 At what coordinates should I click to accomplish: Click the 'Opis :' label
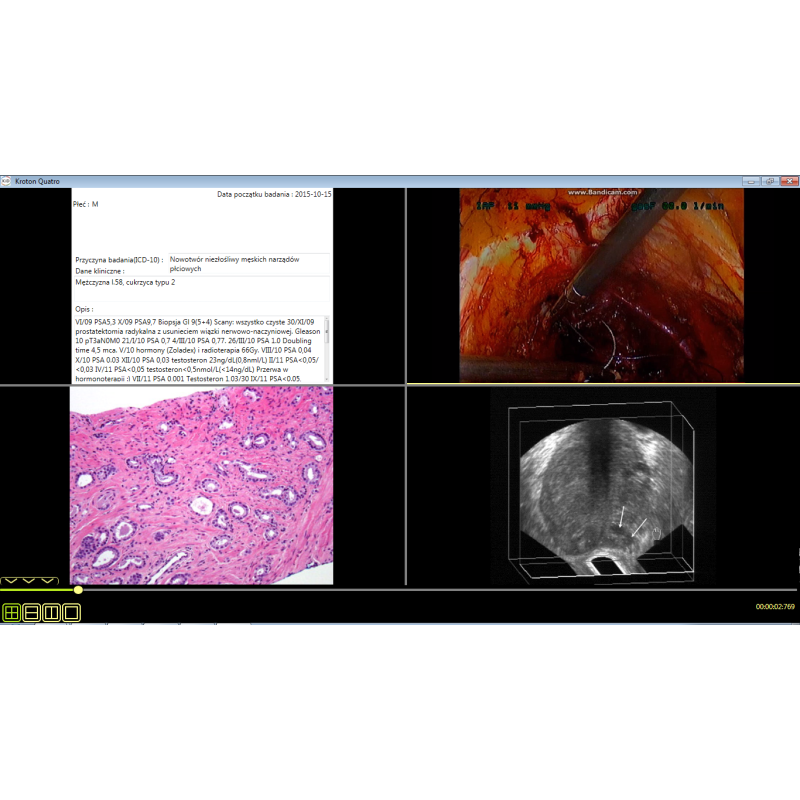click(84, 309)
